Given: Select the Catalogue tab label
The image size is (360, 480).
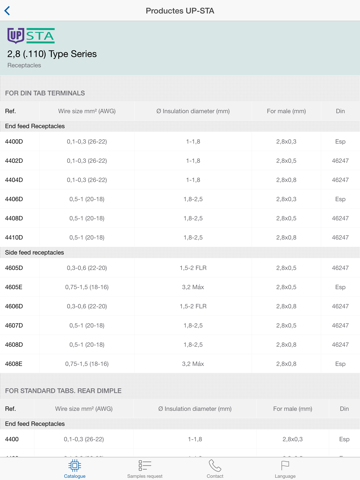Looking at the screenshot, I should click(75, 476).
